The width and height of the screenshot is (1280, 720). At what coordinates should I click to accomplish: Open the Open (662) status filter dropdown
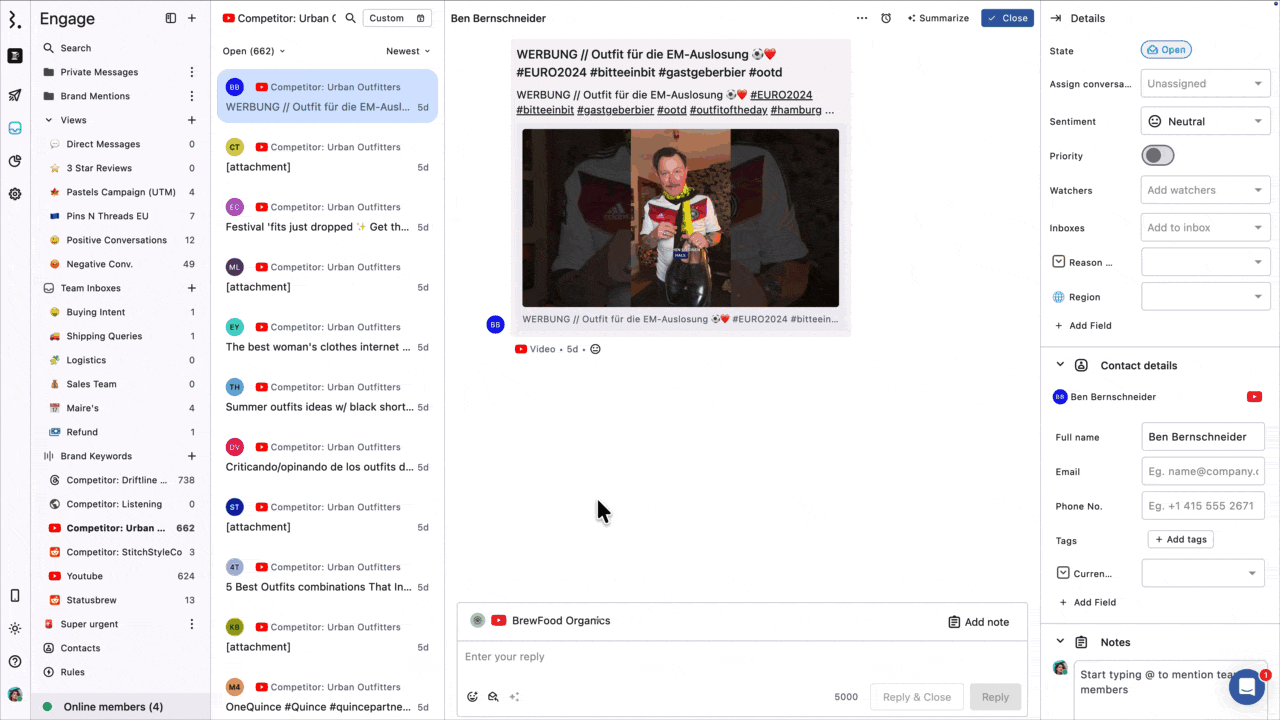254,51
